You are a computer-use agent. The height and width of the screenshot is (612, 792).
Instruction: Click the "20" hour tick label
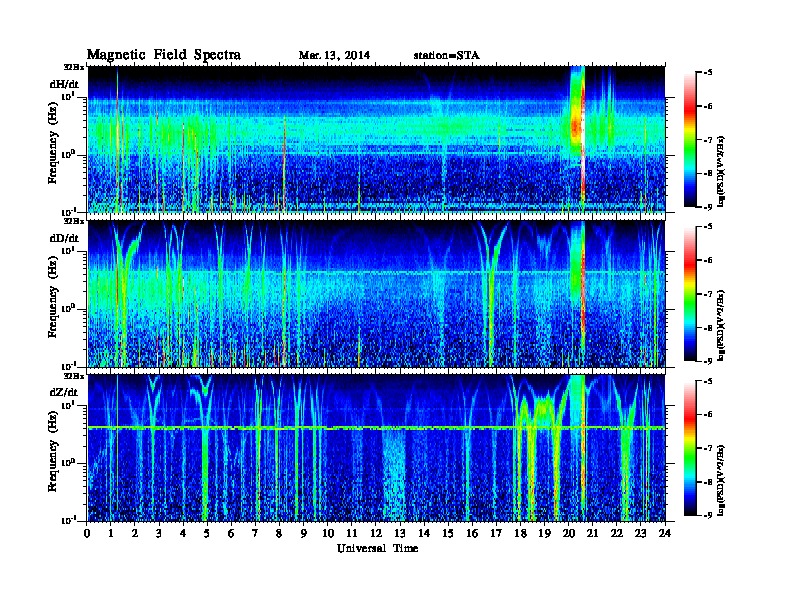[x=569, y=534]
